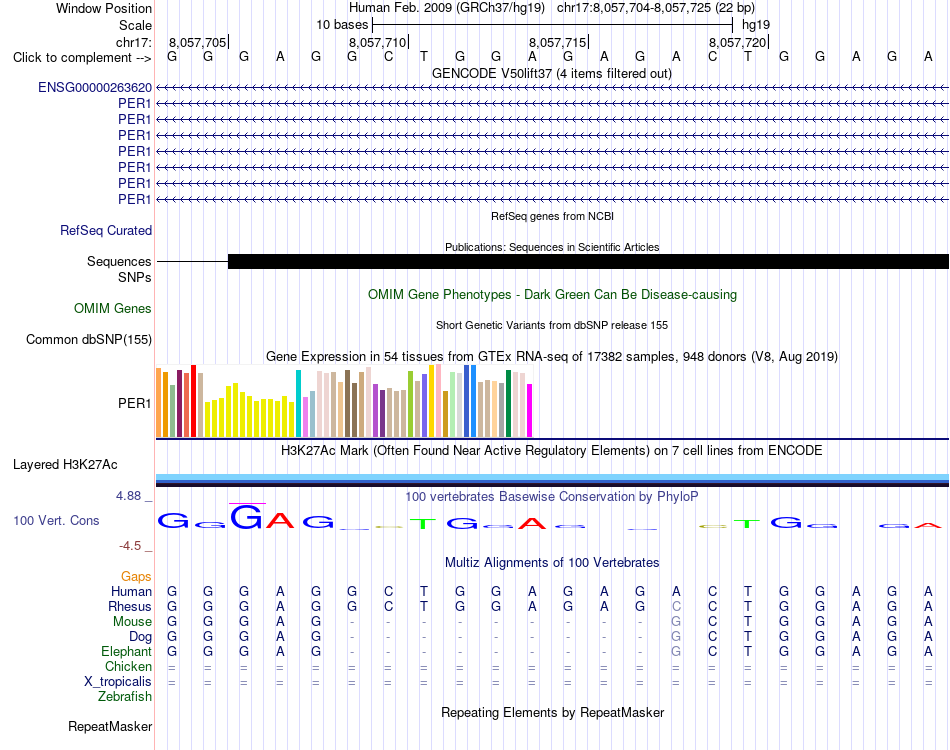Click the 100 Vert. Cons label
The height and width of the screenshot is (750, 950).
pyautogui.click(x=56, y=520)
